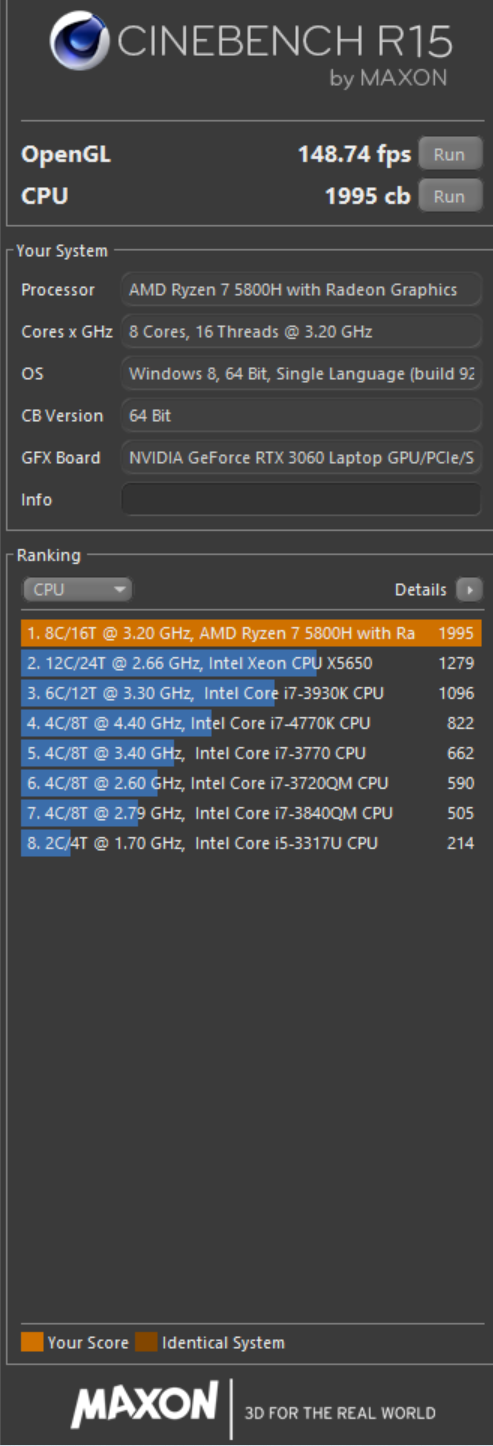Open the CPU ranking type dropdown
493x1446 pixels.
(x=77, y=590)
